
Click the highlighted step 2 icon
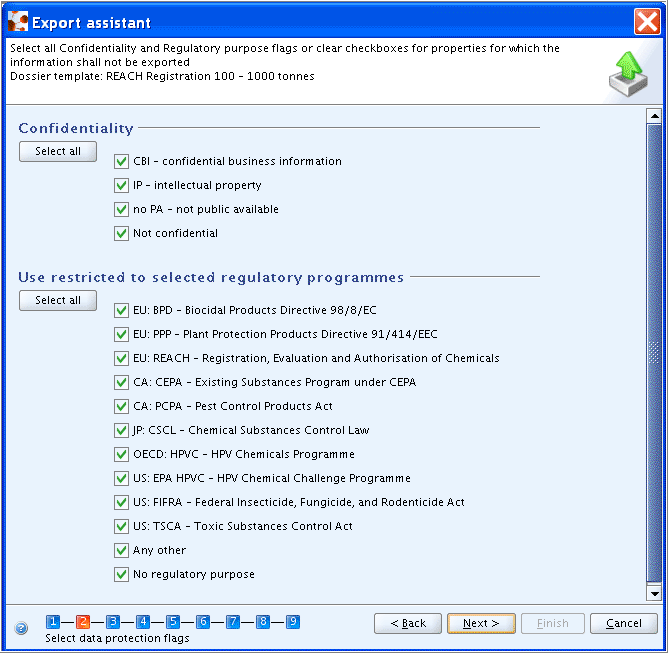coord(83,622)
